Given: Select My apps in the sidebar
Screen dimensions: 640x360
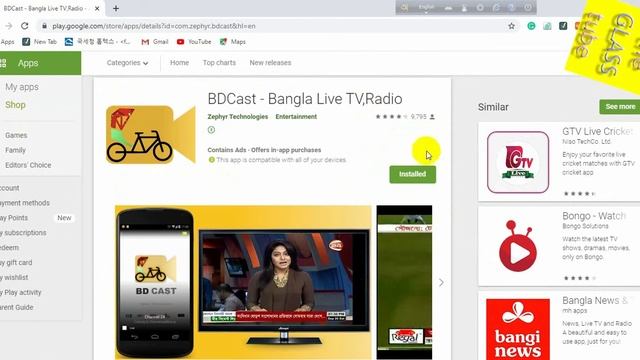Looking at the screenshot, I should click(x=22, y=87).
